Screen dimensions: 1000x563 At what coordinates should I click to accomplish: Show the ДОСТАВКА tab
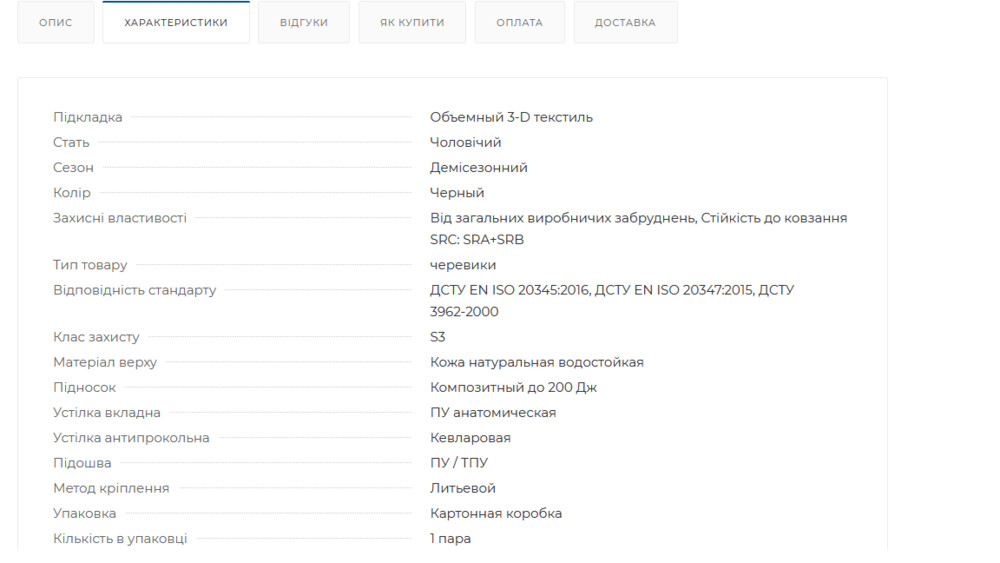pos(625,22)
